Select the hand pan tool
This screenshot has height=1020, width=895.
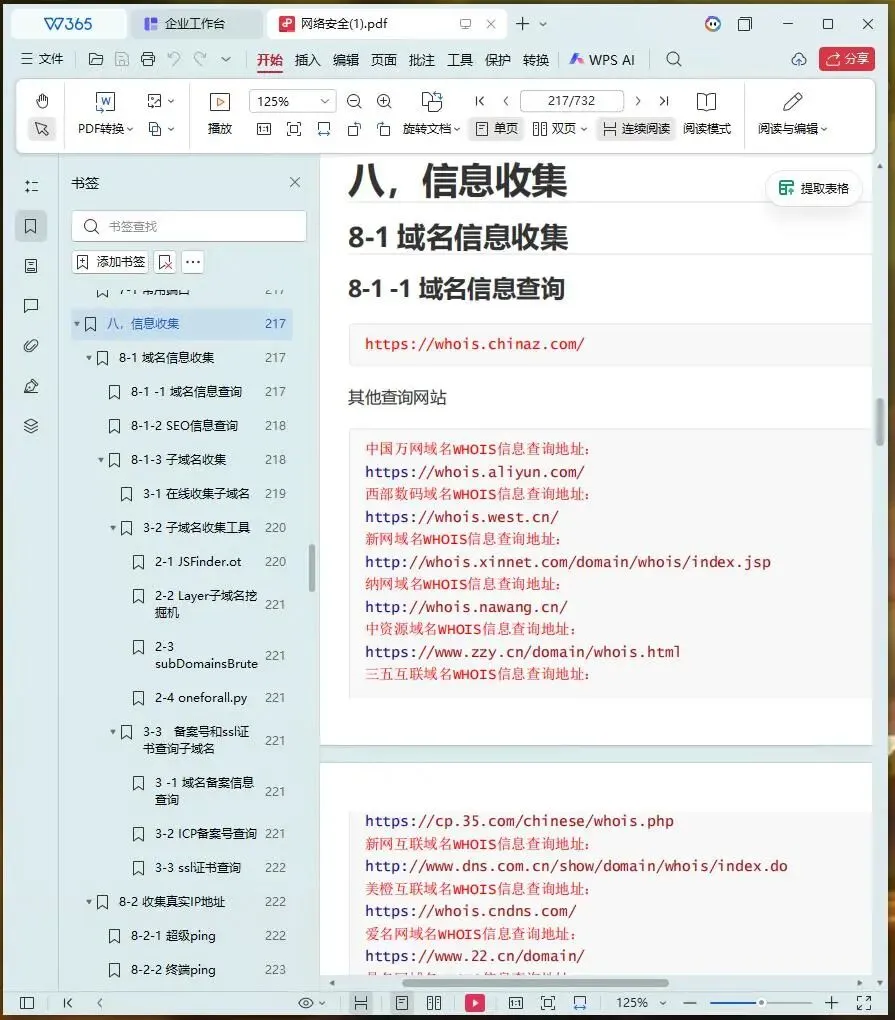pyautogui.click(x=42, y=101)
